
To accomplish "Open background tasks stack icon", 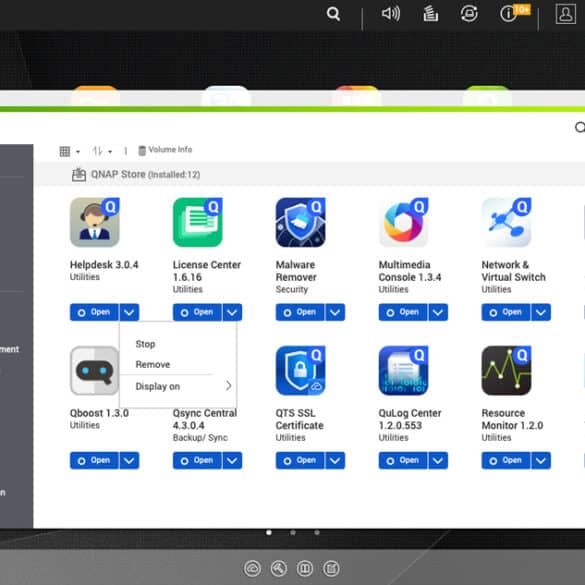I will [x=431, y=14].
